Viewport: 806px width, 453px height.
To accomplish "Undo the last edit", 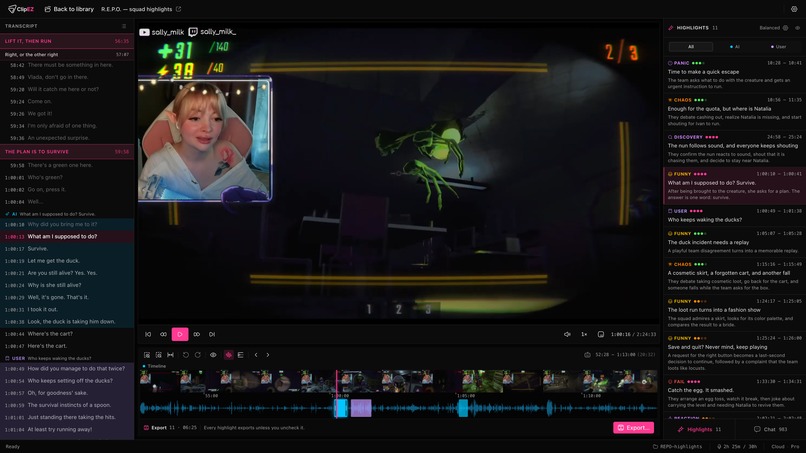I will pyautogui.click(x=186, y=355).
